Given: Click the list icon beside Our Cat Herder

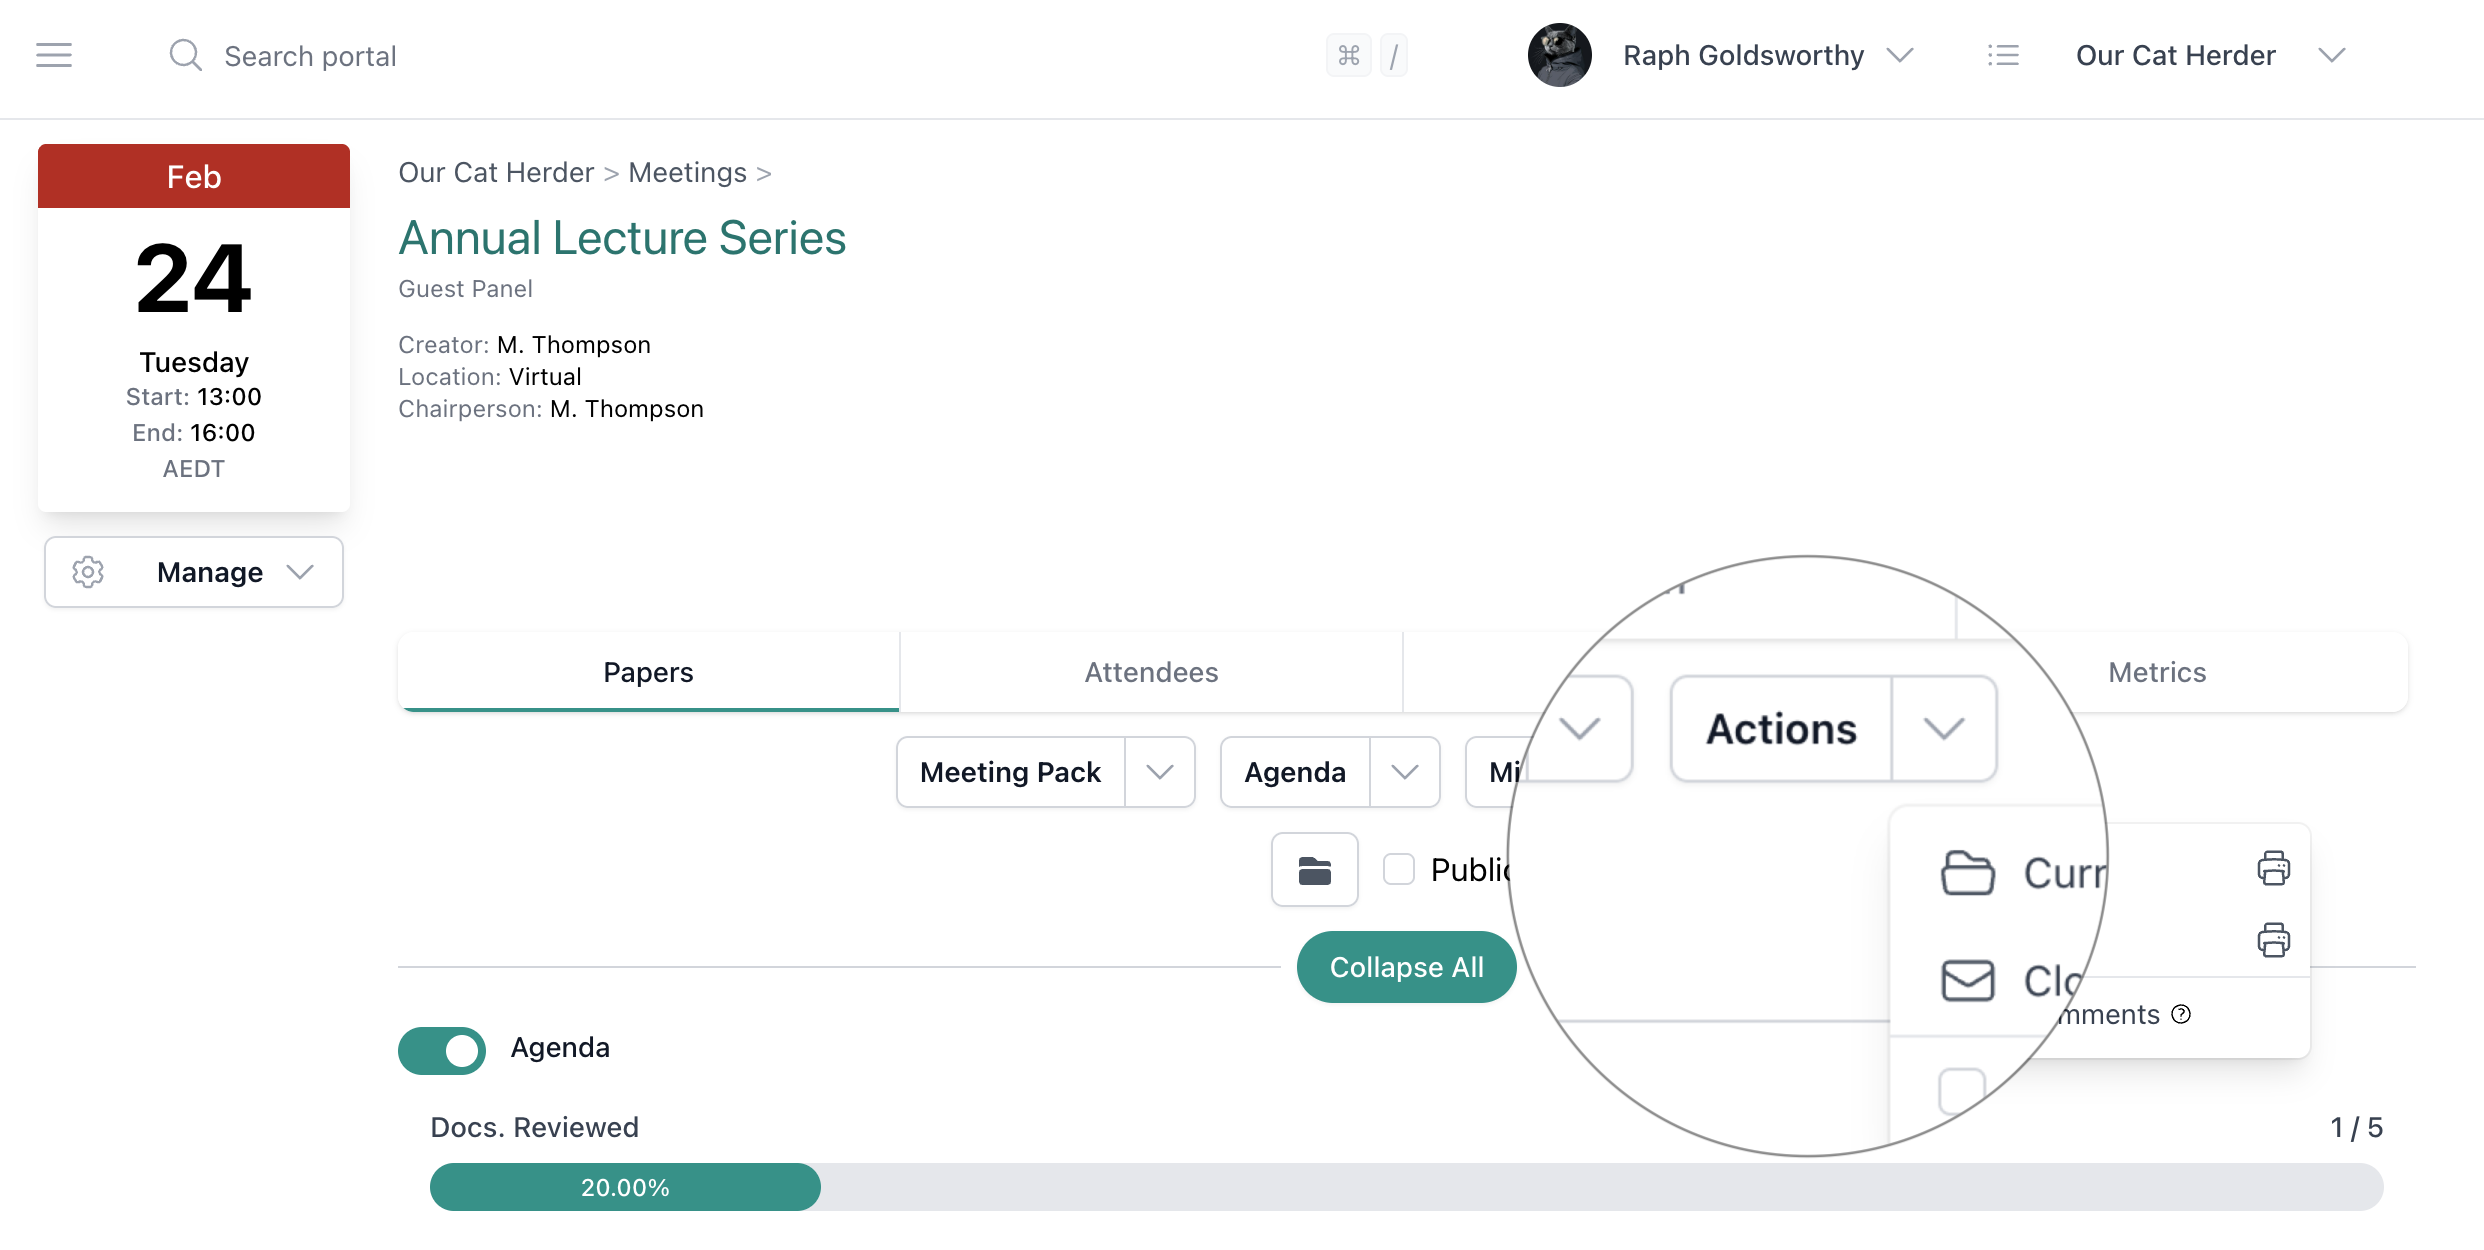Looking at the screenshot, I should pyautogui.click(x=2003, y=55).
